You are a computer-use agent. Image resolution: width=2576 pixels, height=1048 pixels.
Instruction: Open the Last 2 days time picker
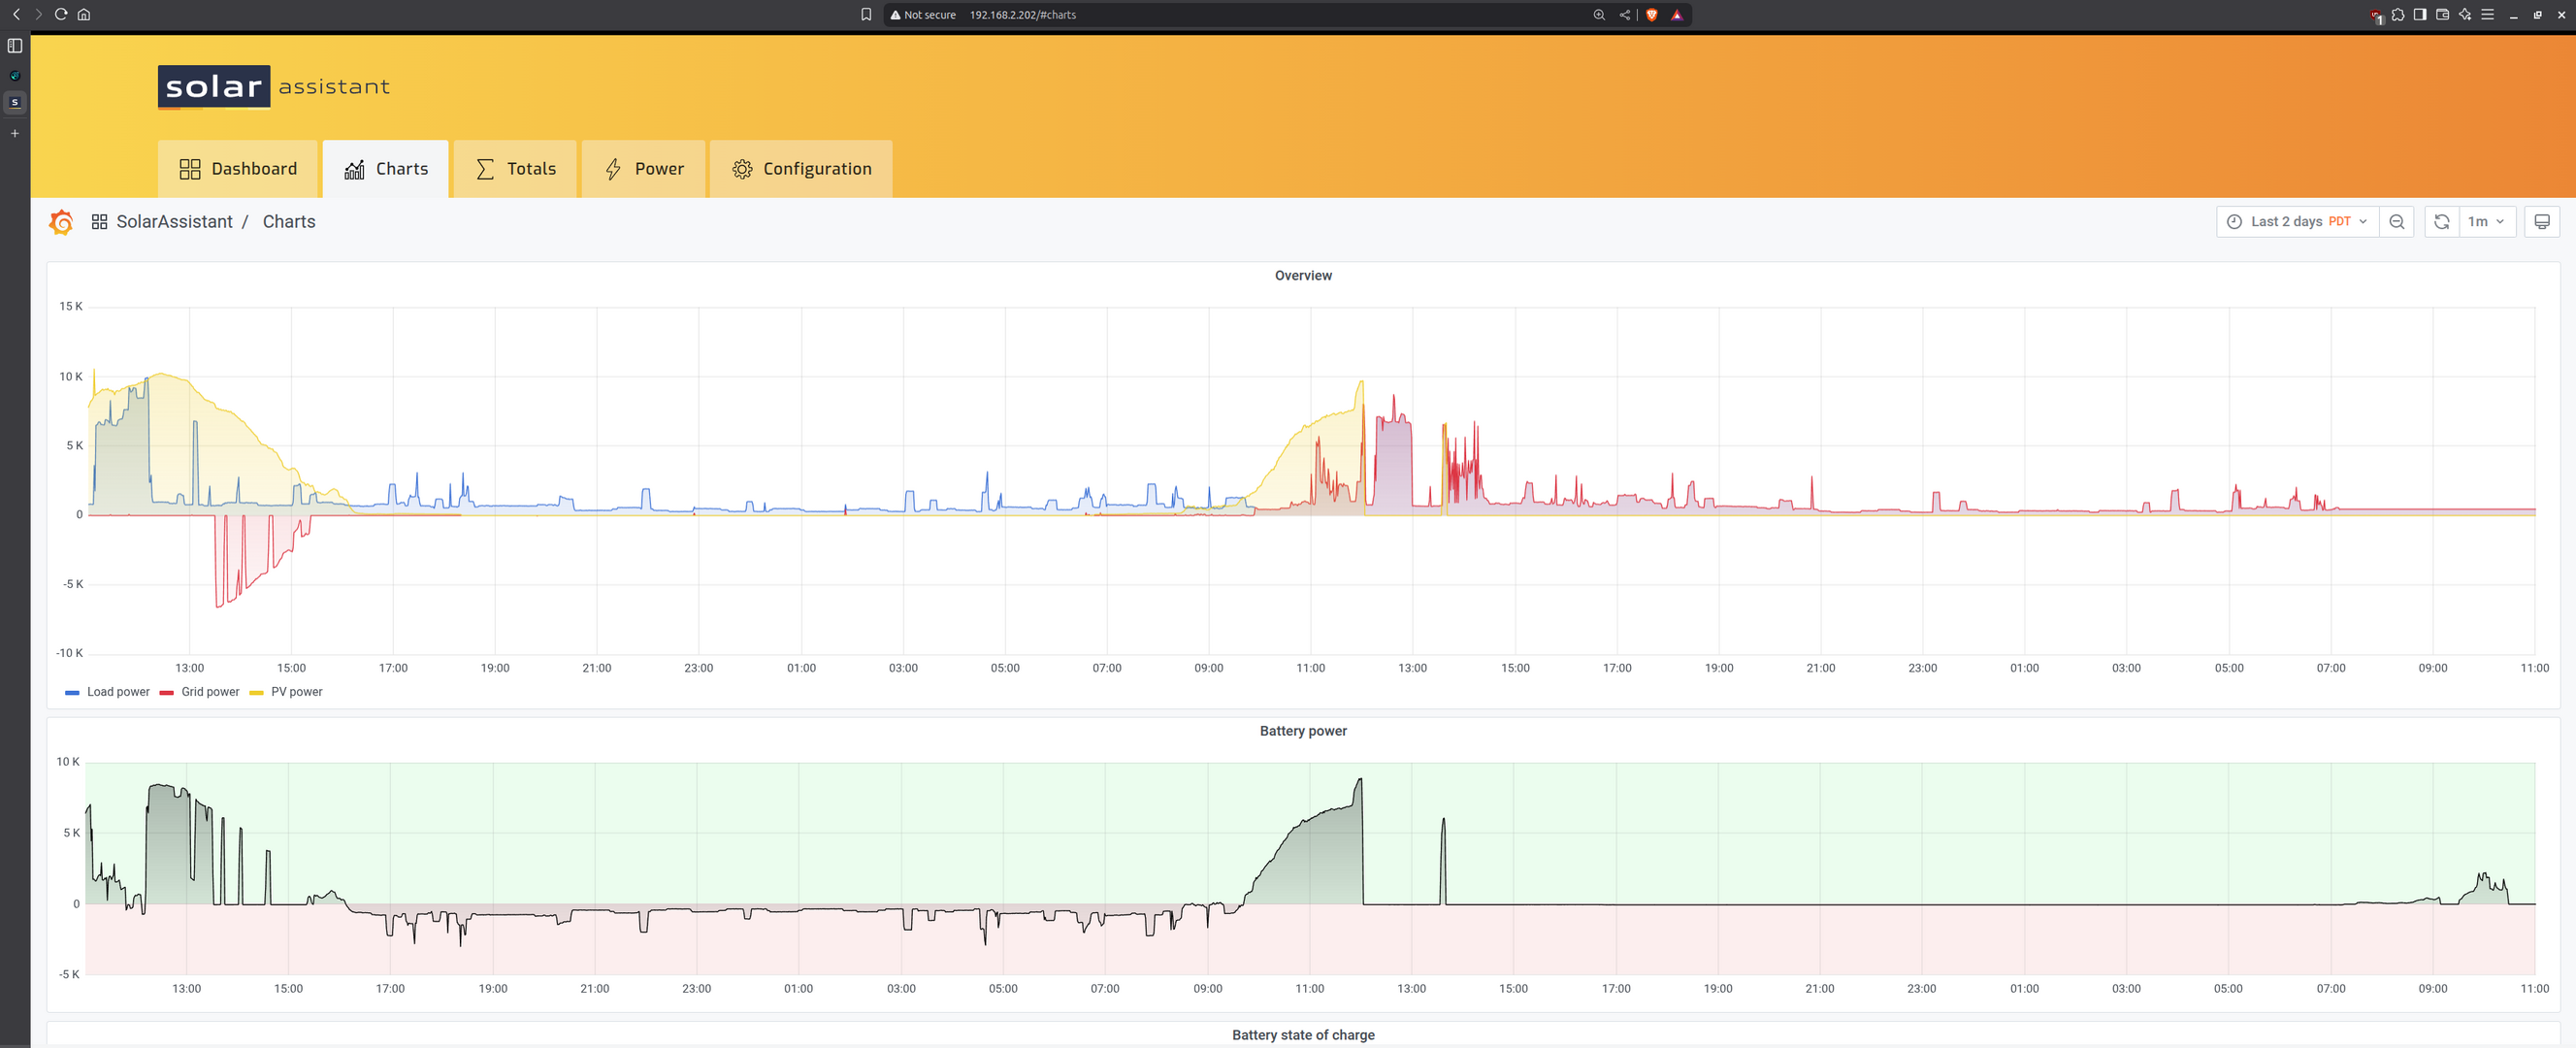[2297, 222]
